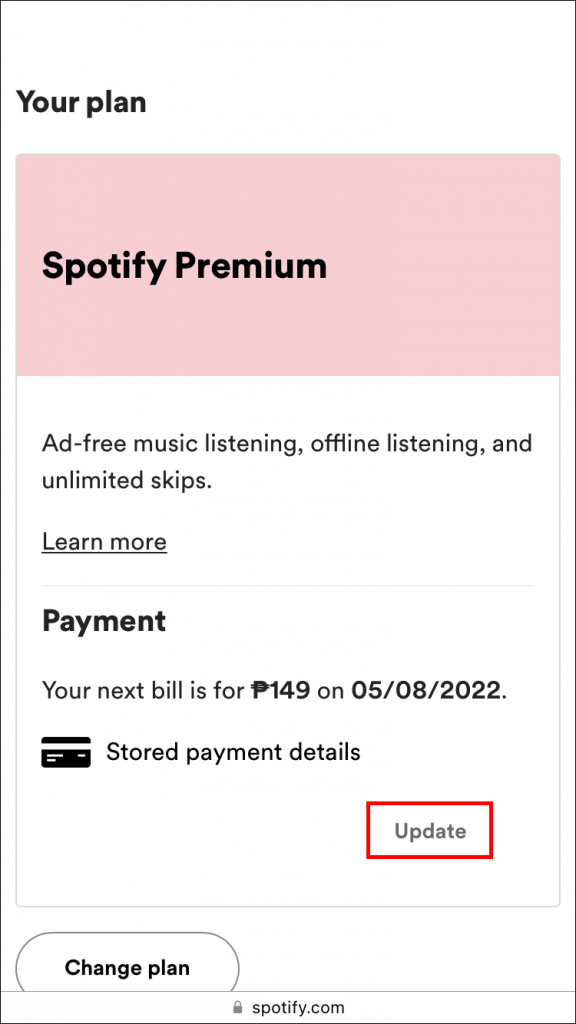This screenshot has width=576, height=1024.
Task: Follow the Learn more link
Action: 104,541
